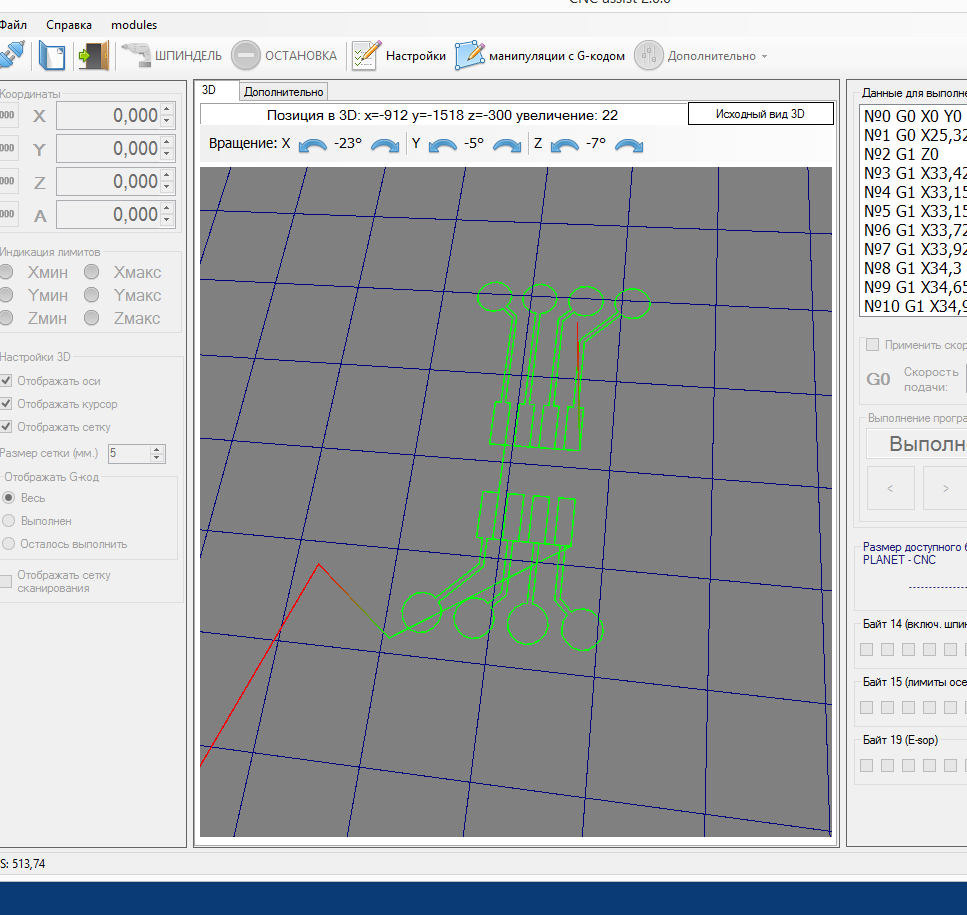967x915 pixels.
Task: Open Настройки settings checklist icon
Action: click(398, 55)
